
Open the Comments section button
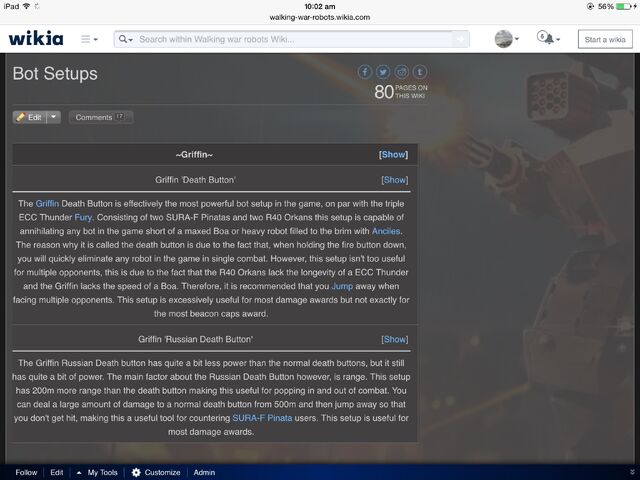point(100,118)
